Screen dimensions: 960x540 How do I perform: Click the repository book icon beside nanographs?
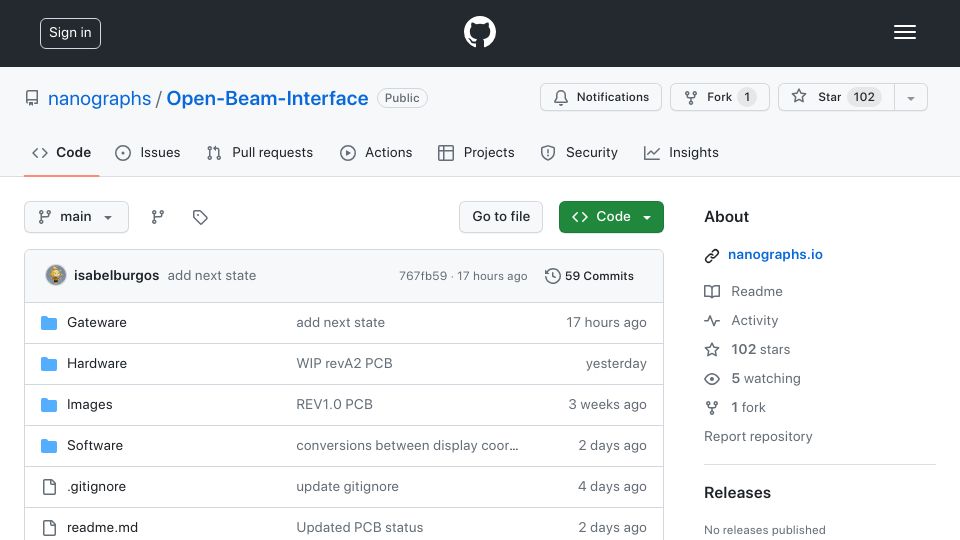pyautogui.click(x=32, y=98)
